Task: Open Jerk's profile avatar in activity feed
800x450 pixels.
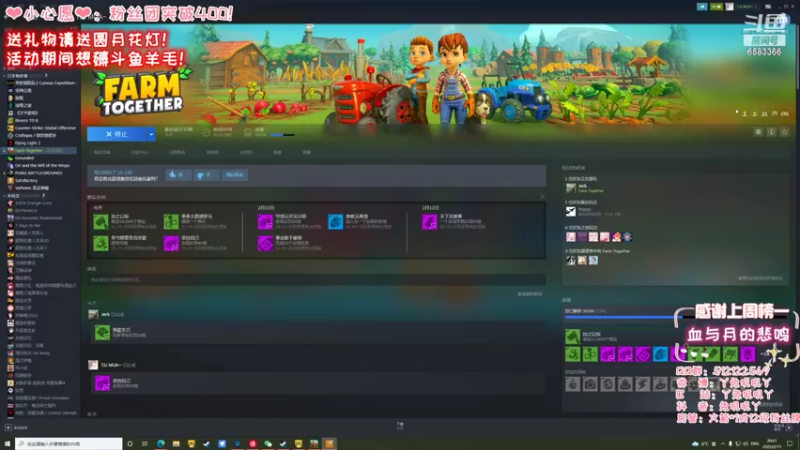Action: [x=93, y=314]
